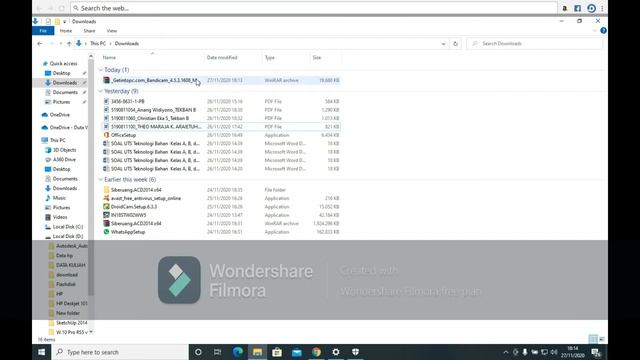This screenshot has width=640, height=360.
Task: Select the 5190811054_Anang Widiyono PDF file
Action: [x=221, y=110]
